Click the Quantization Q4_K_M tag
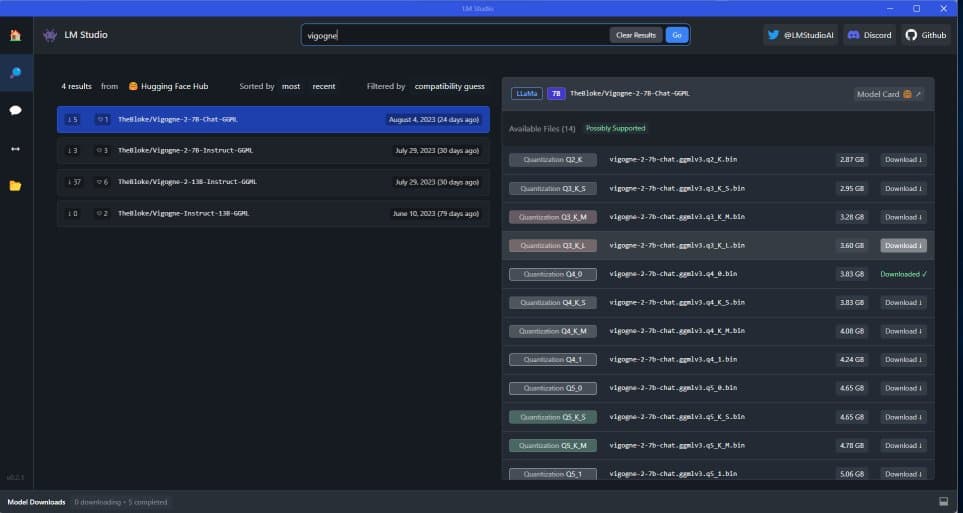963x513 pixels. (553, 331)
